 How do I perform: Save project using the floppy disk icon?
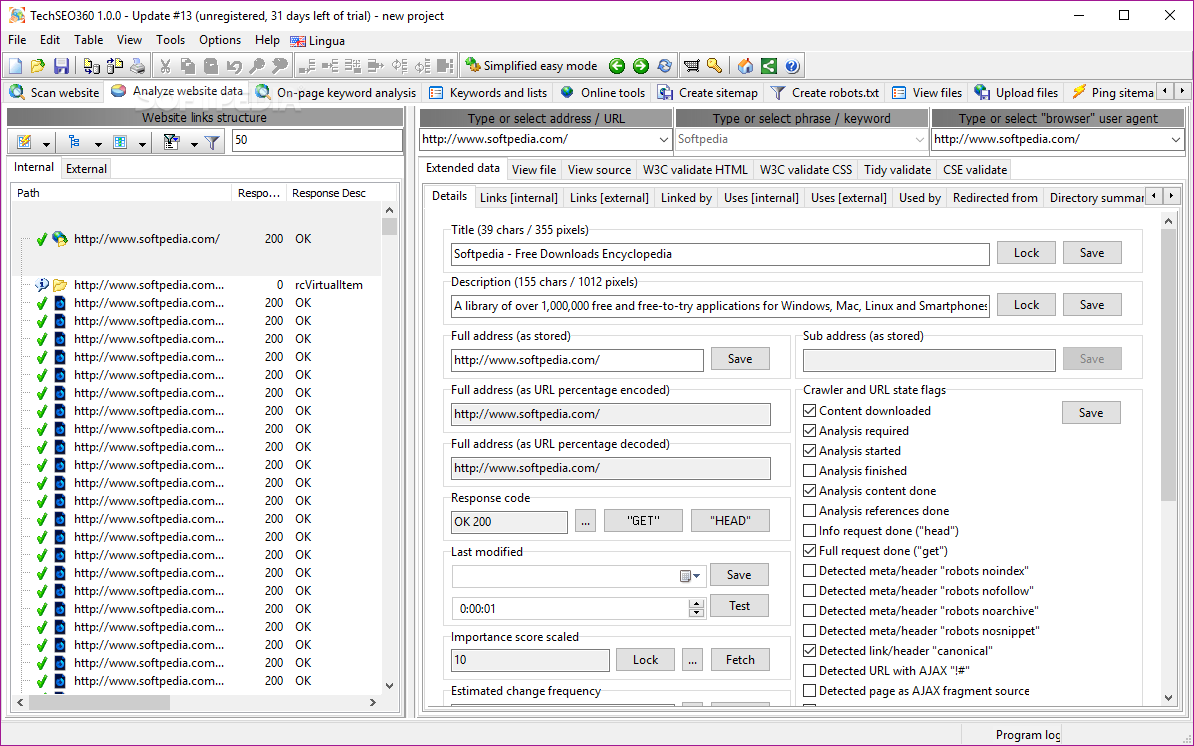pyautogui.click(x=61, y=66)
